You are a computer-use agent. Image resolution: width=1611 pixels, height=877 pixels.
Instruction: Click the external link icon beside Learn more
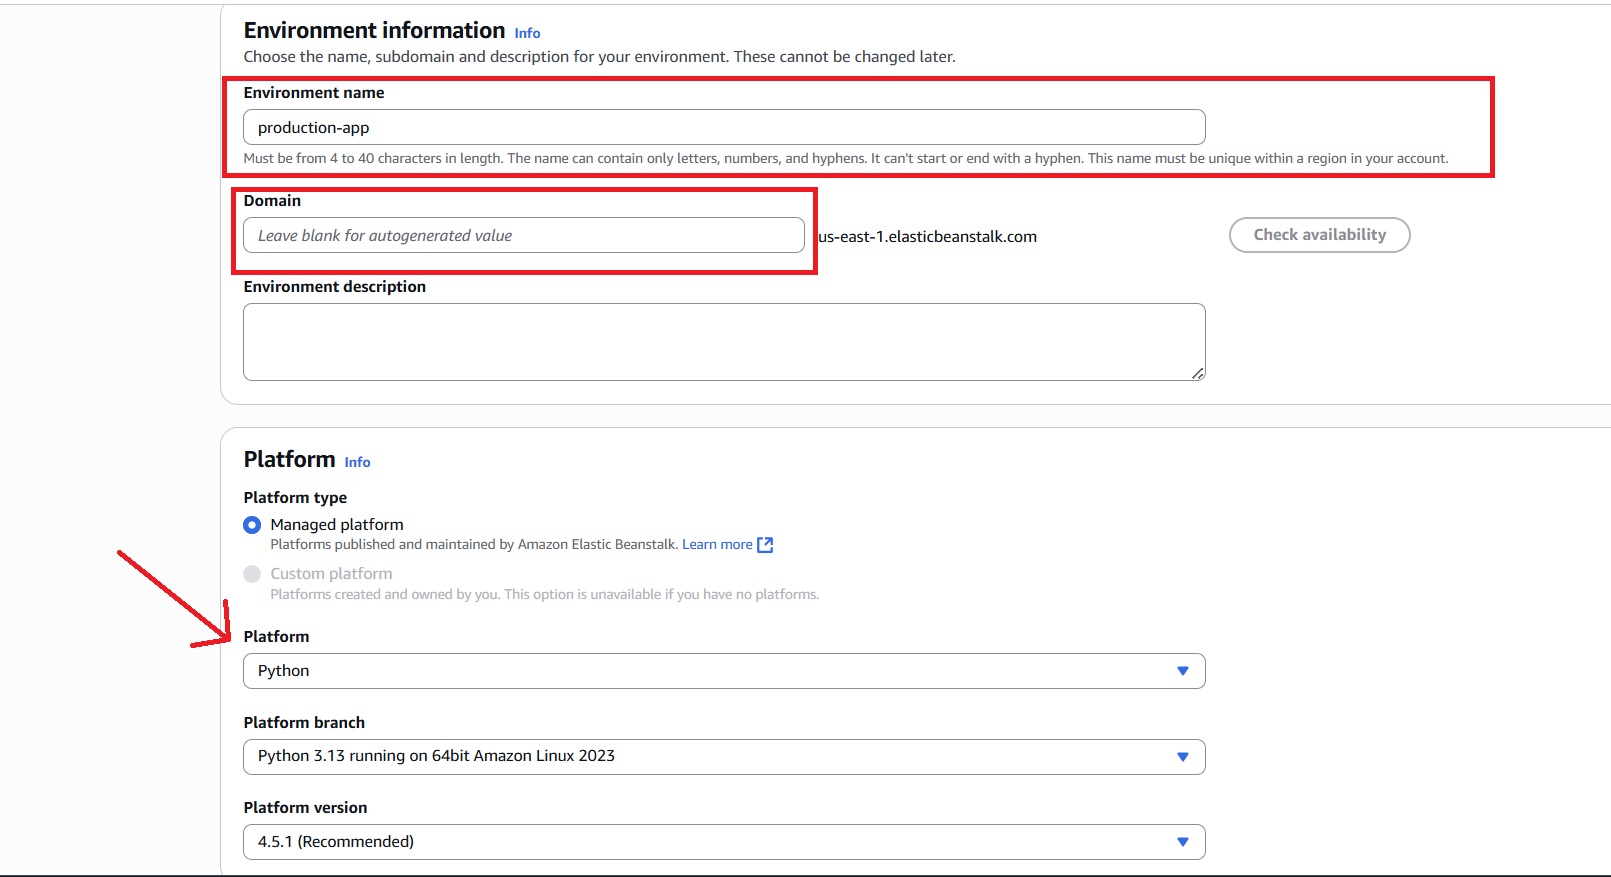click(765, 545)
